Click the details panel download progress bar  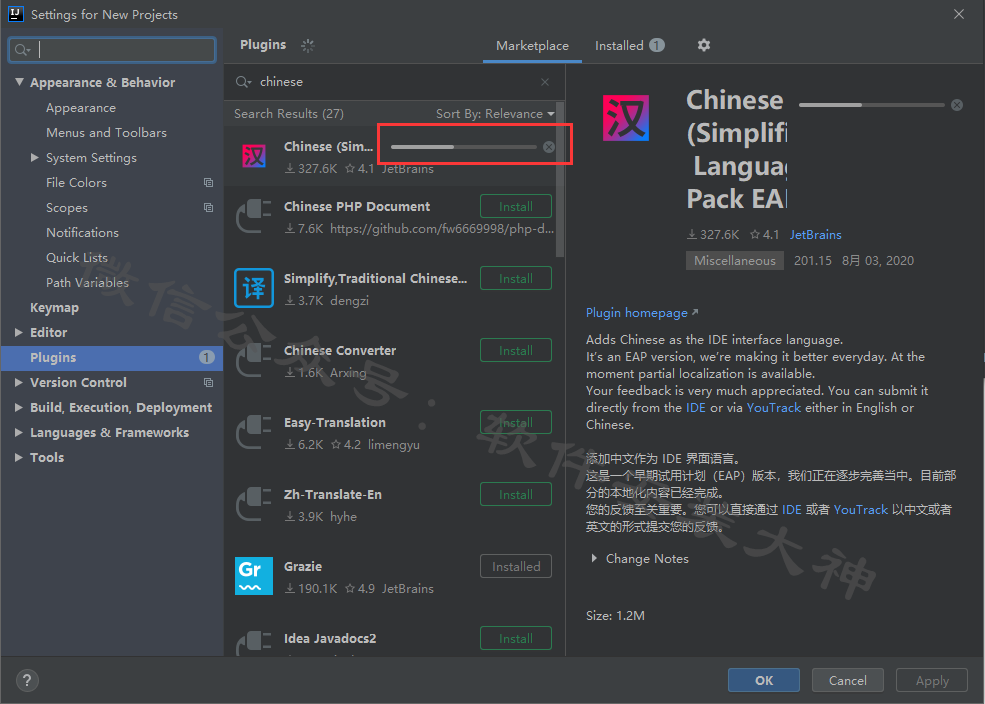871,105
